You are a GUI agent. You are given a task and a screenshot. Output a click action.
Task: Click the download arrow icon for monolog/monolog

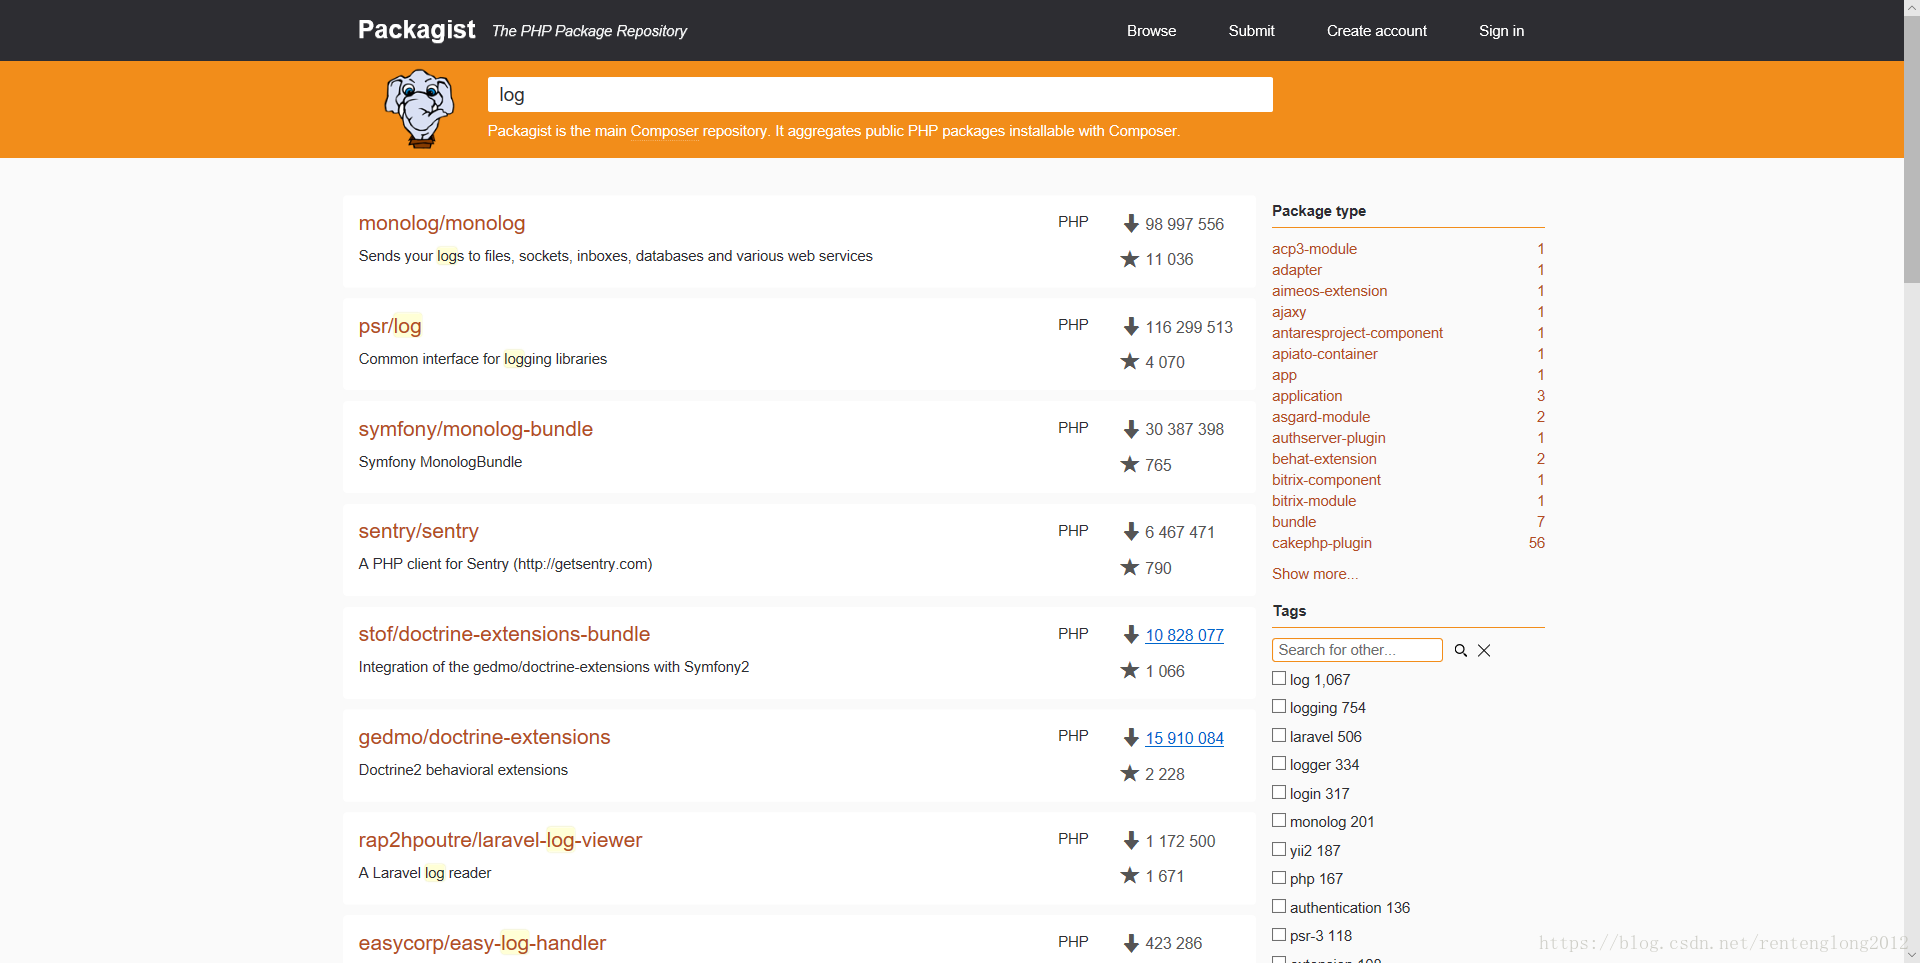[x=1131, y=224]
